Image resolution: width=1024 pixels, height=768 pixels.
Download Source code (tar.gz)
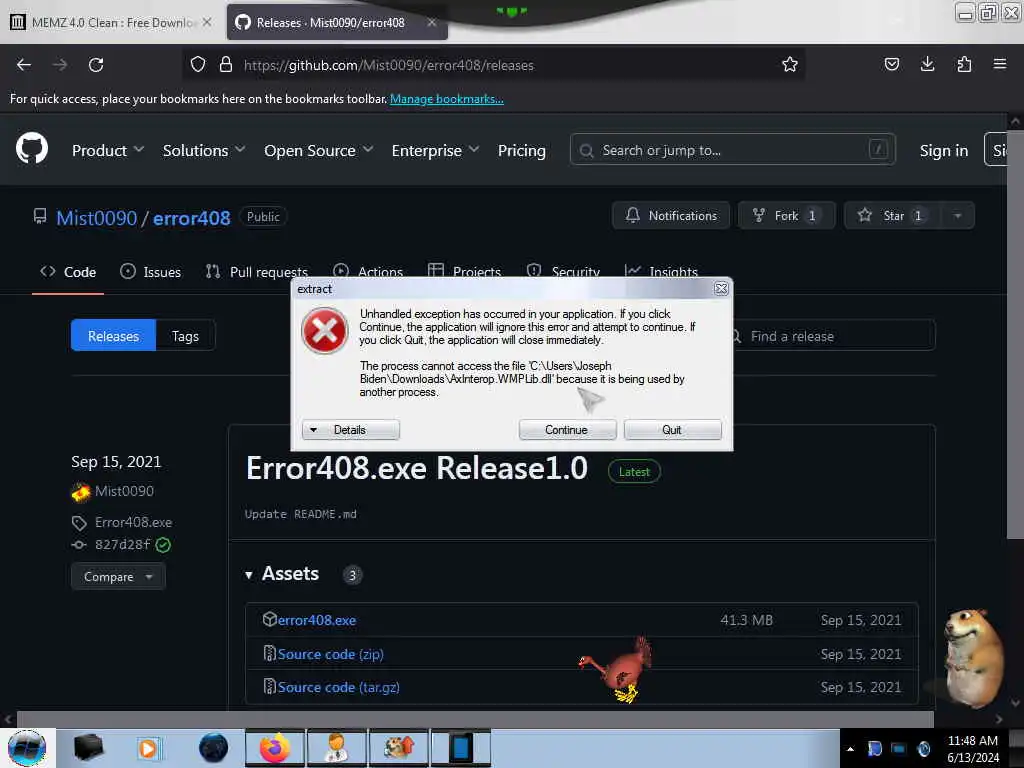tap(338, 687)
